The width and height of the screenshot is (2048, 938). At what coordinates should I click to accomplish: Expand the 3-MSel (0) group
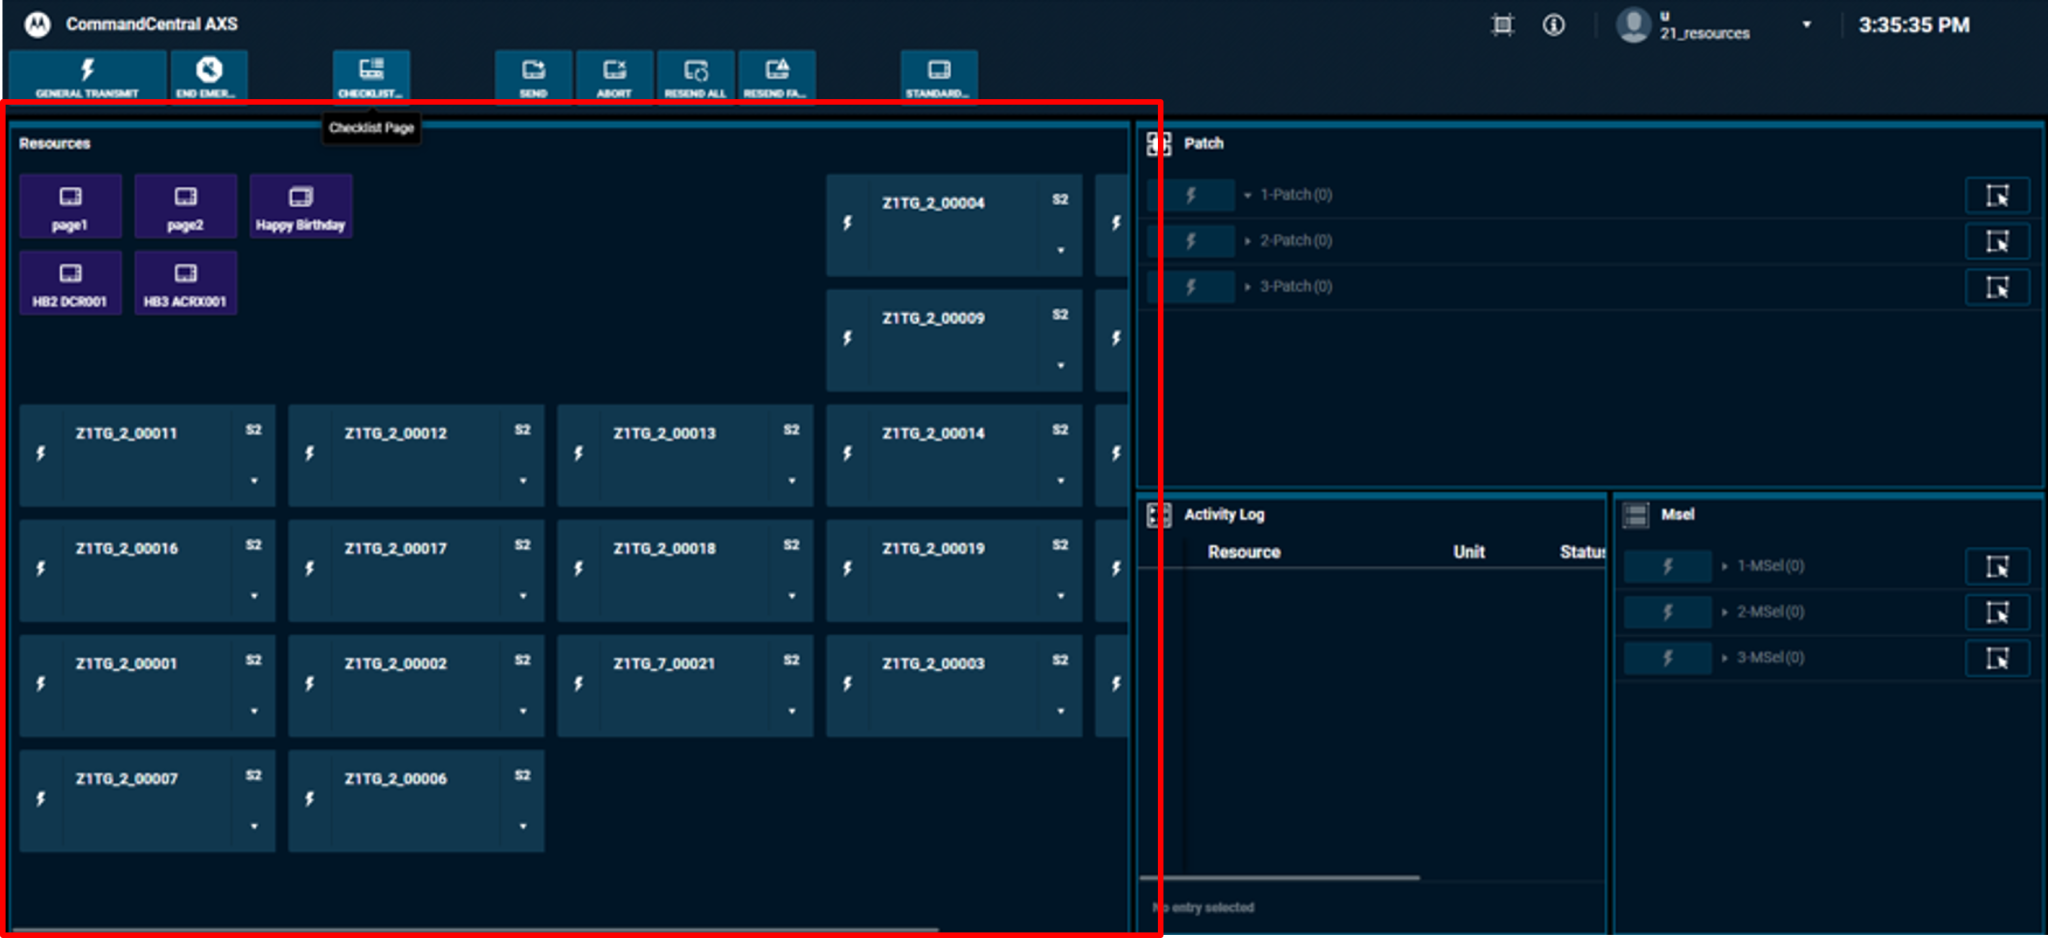(1725, 658)
